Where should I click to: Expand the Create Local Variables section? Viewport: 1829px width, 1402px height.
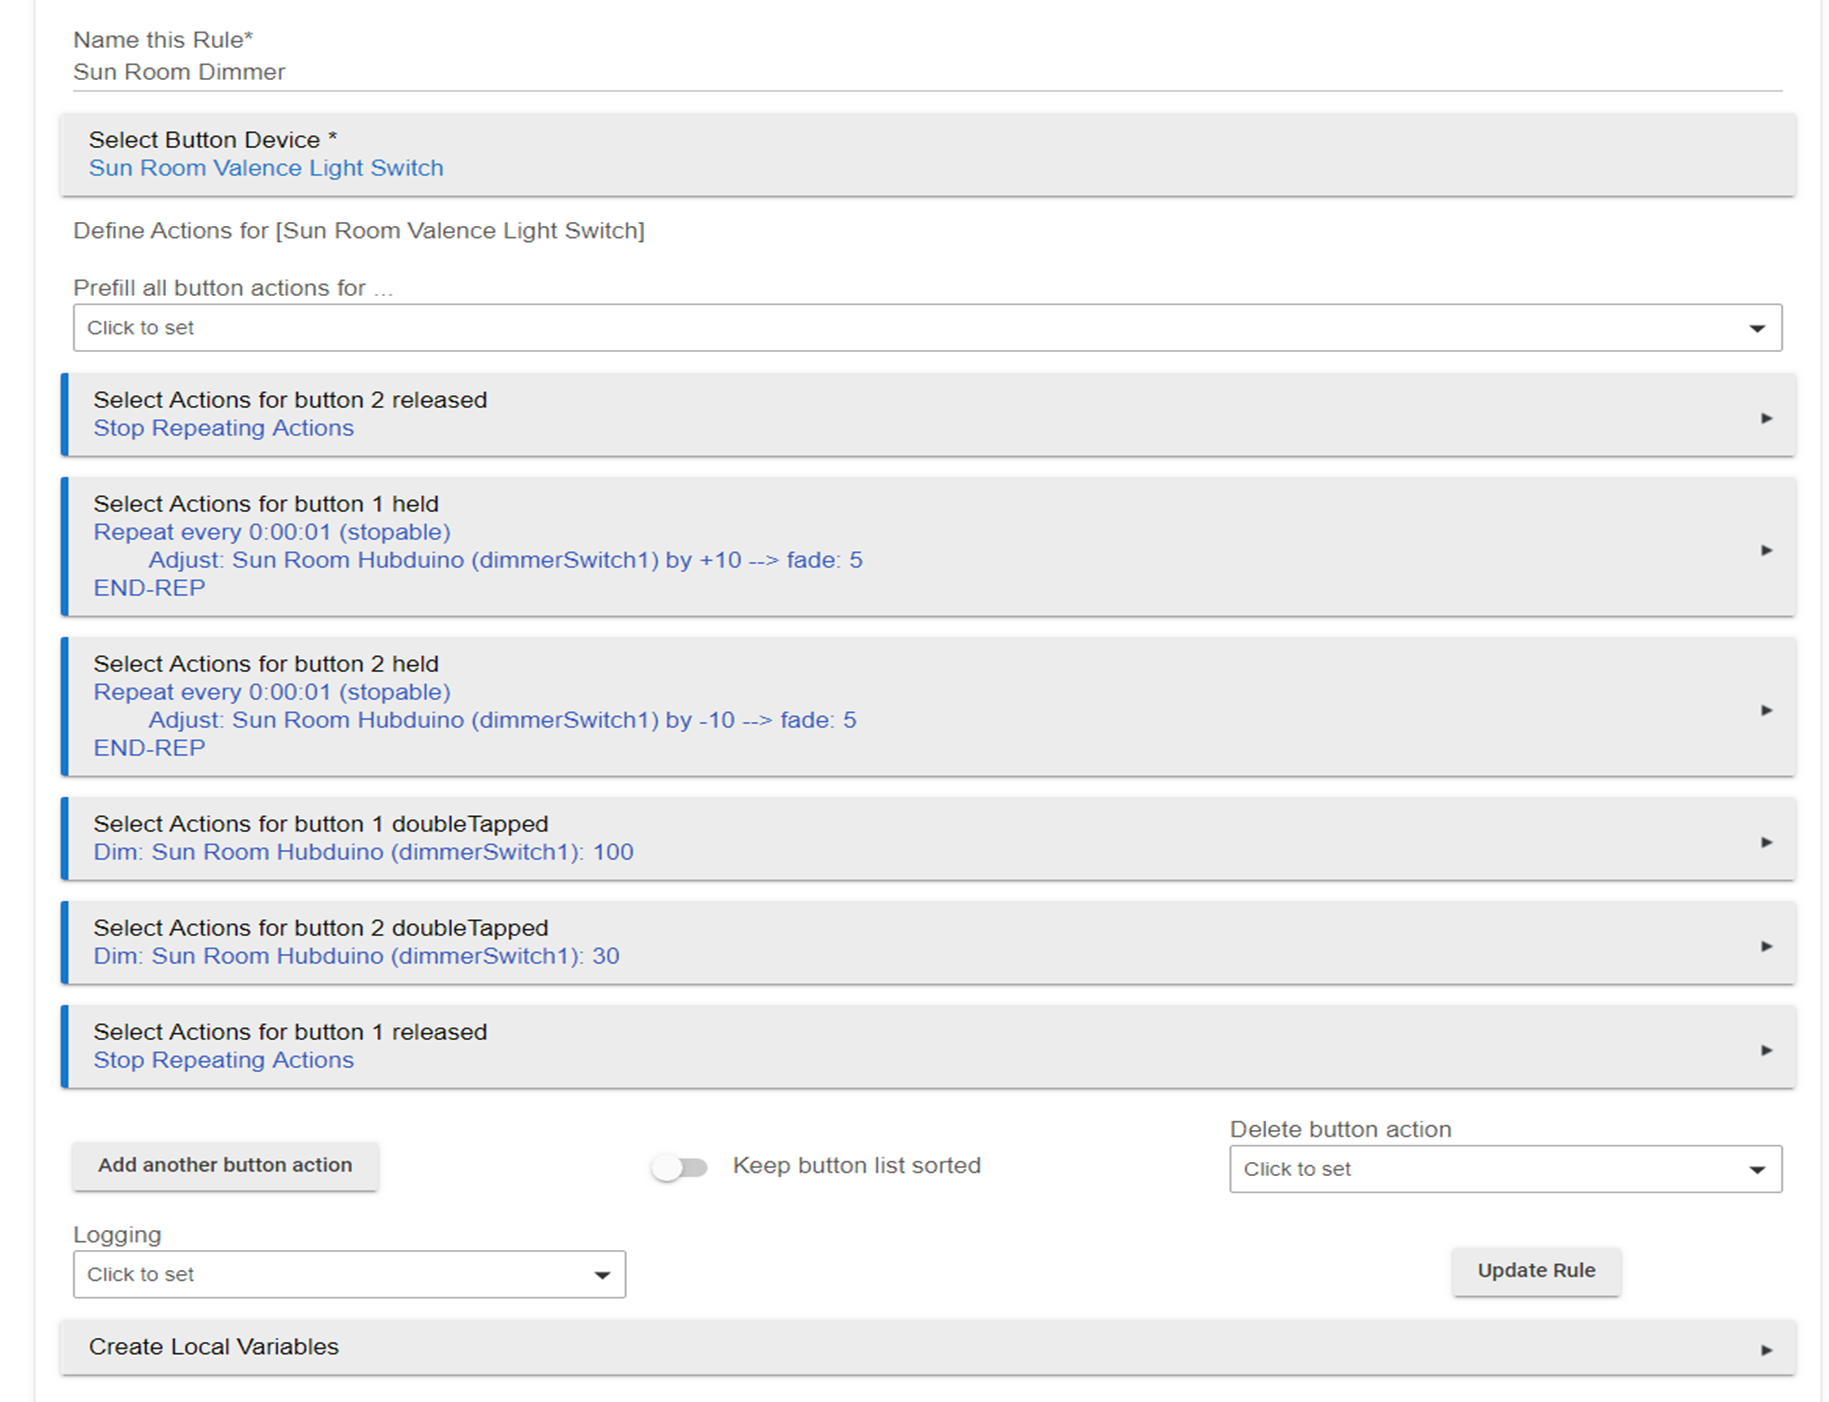tap(1766, 1350)
